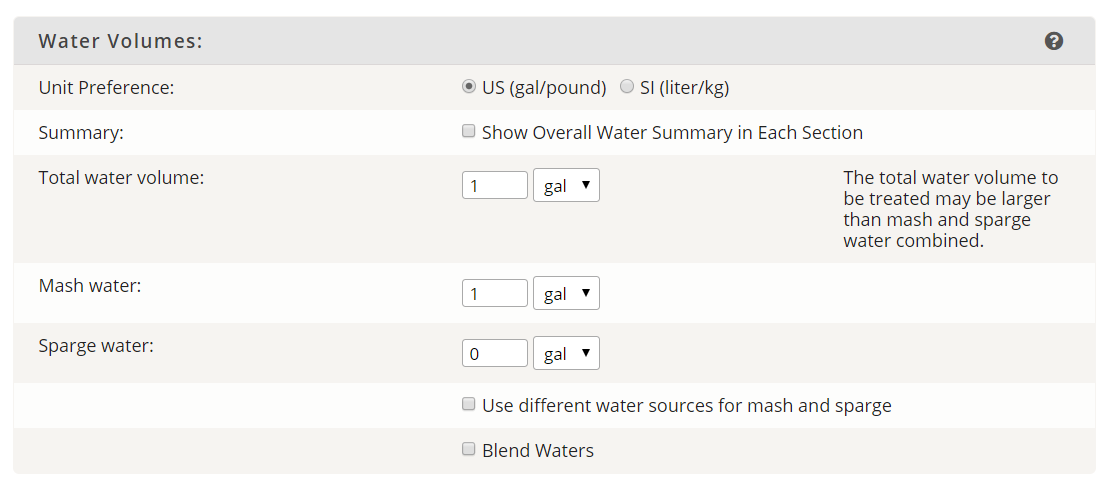The height and width of the screenshot is (481, 1109).
Task: Click the total water volume explanatory note
Action: tap(951, 209)
